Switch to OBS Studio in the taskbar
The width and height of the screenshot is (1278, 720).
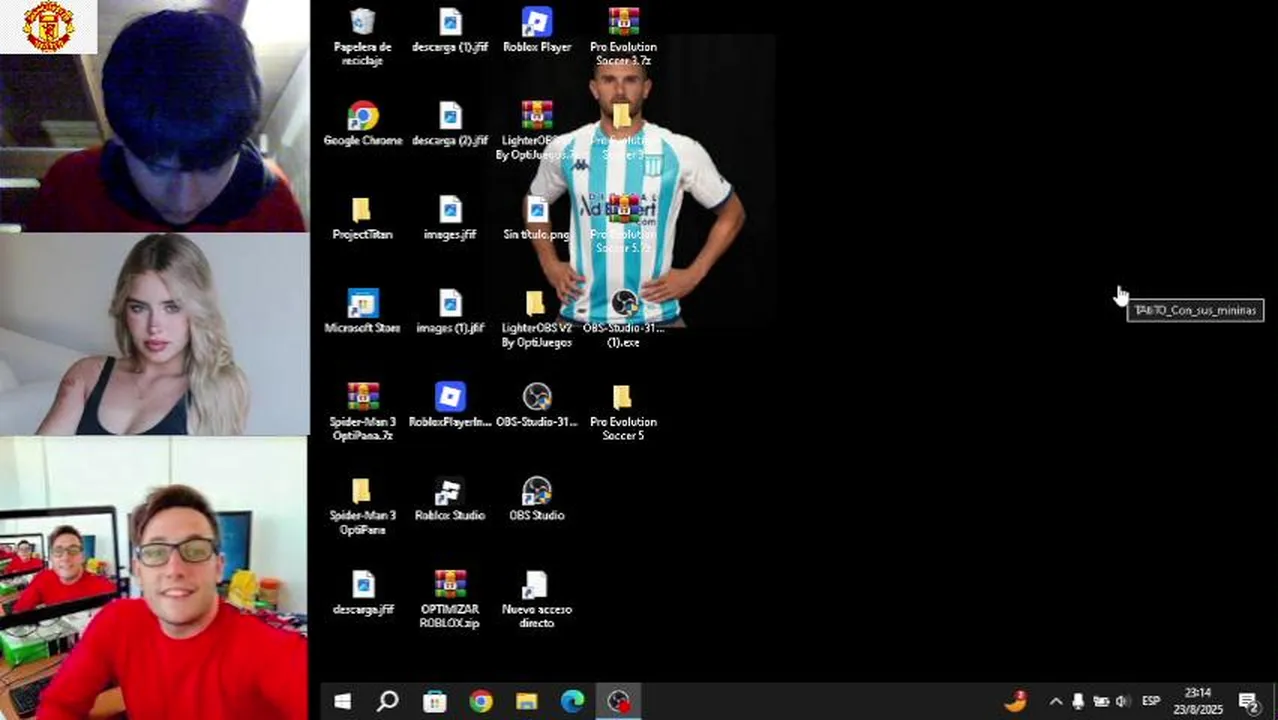(x=619, y=702)
